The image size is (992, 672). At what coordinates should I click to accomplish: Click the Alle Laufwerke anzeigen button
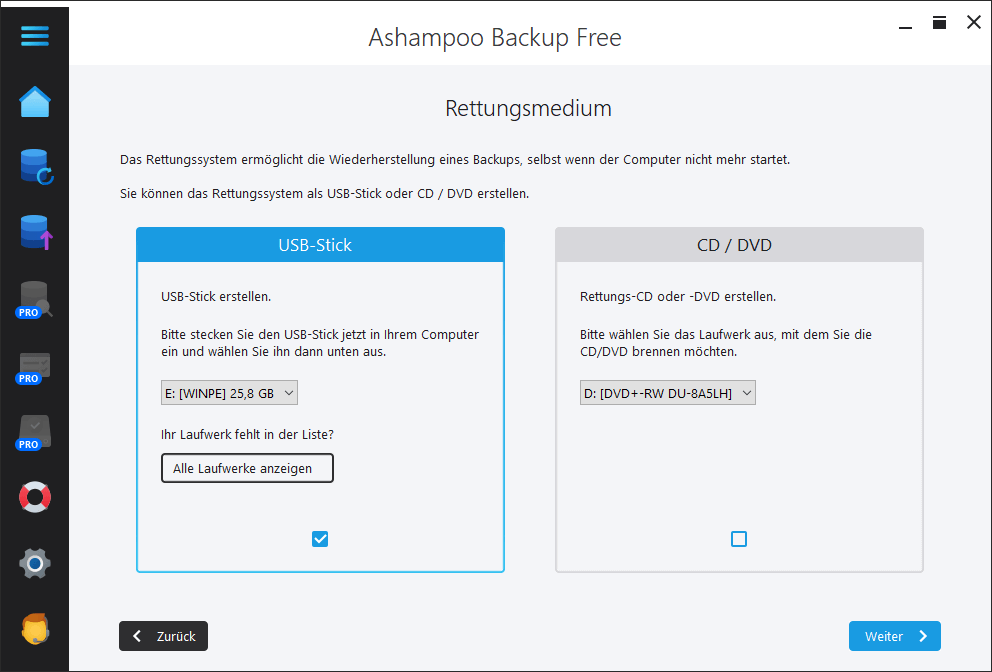pos(247,468)
